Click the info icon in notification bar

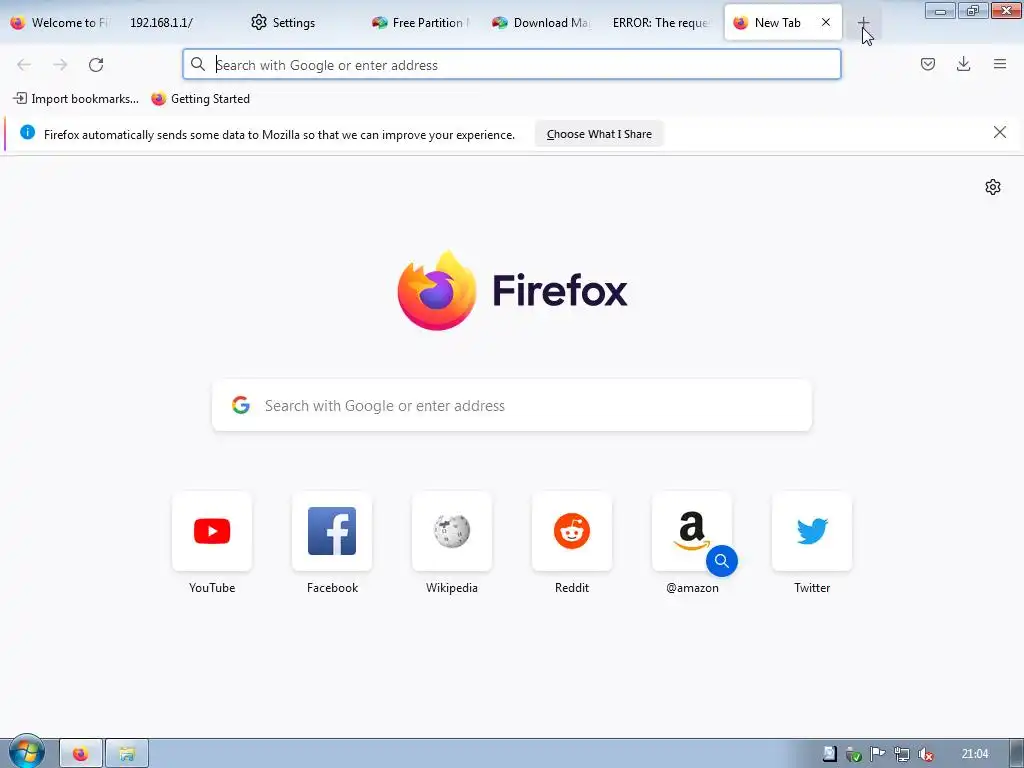(27, 133)
